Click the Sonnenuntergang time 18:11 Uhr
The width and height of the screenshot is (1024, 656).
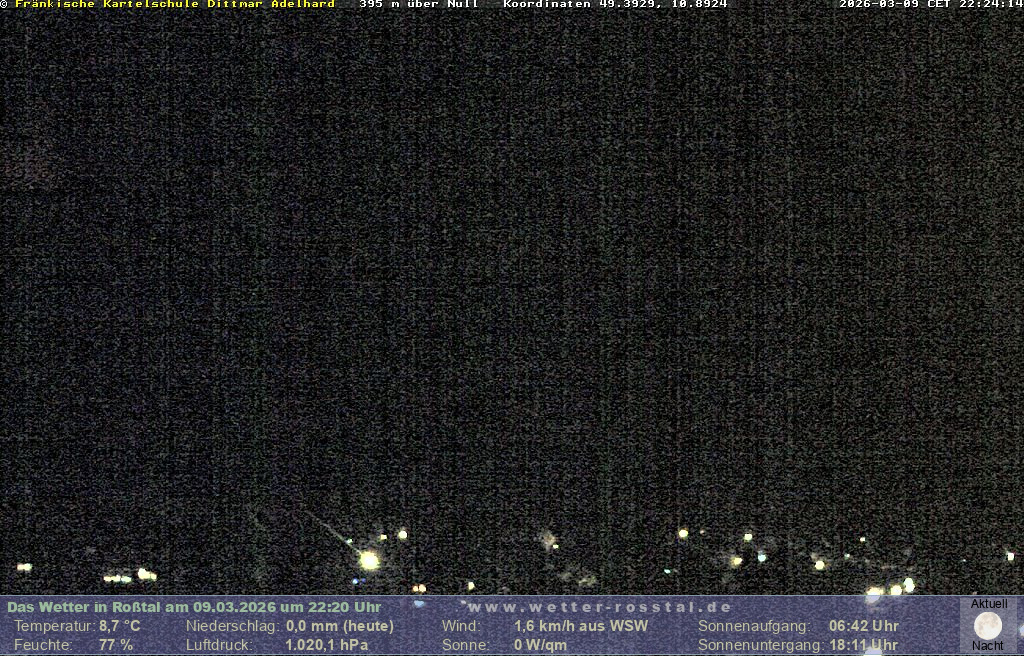coord(863,645)
